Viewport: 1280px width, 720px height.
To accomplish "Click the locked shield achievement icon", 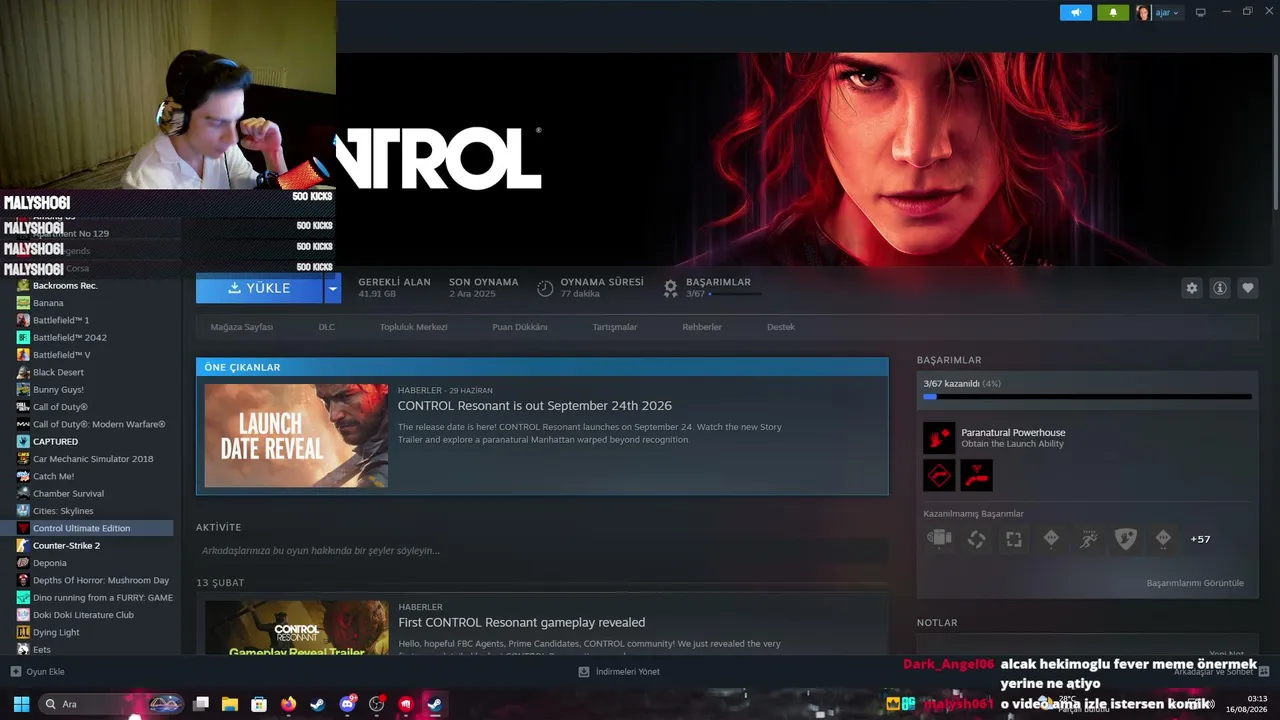I will pos(1126,539).
